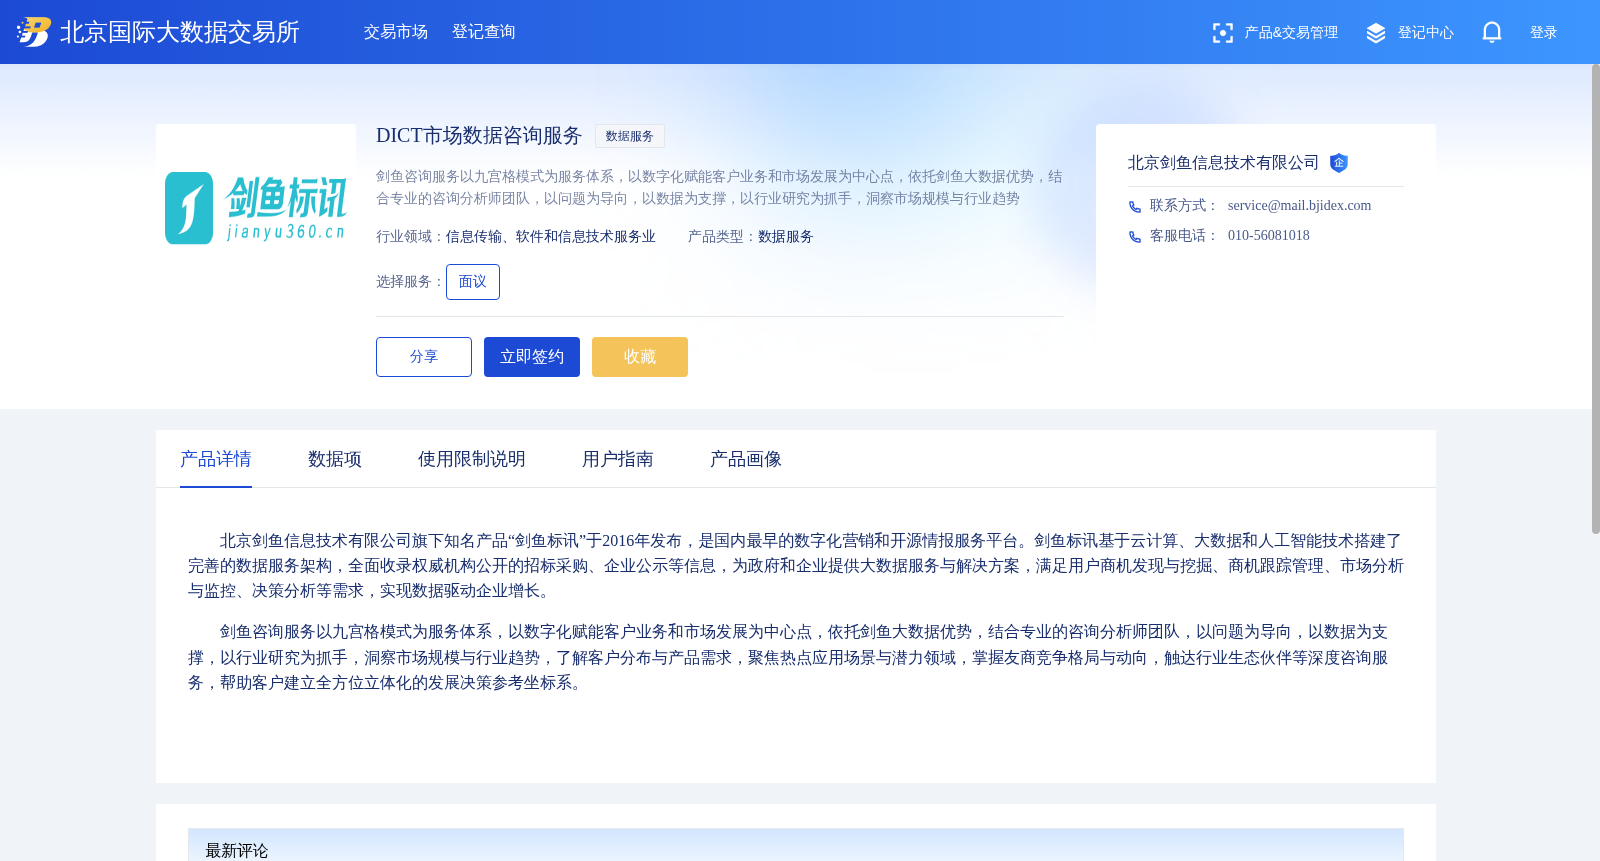The image size is (1600, 861).
Task: Click the 信息传输、软件和信息技术服务业 industry value
Action: (551, 237)
